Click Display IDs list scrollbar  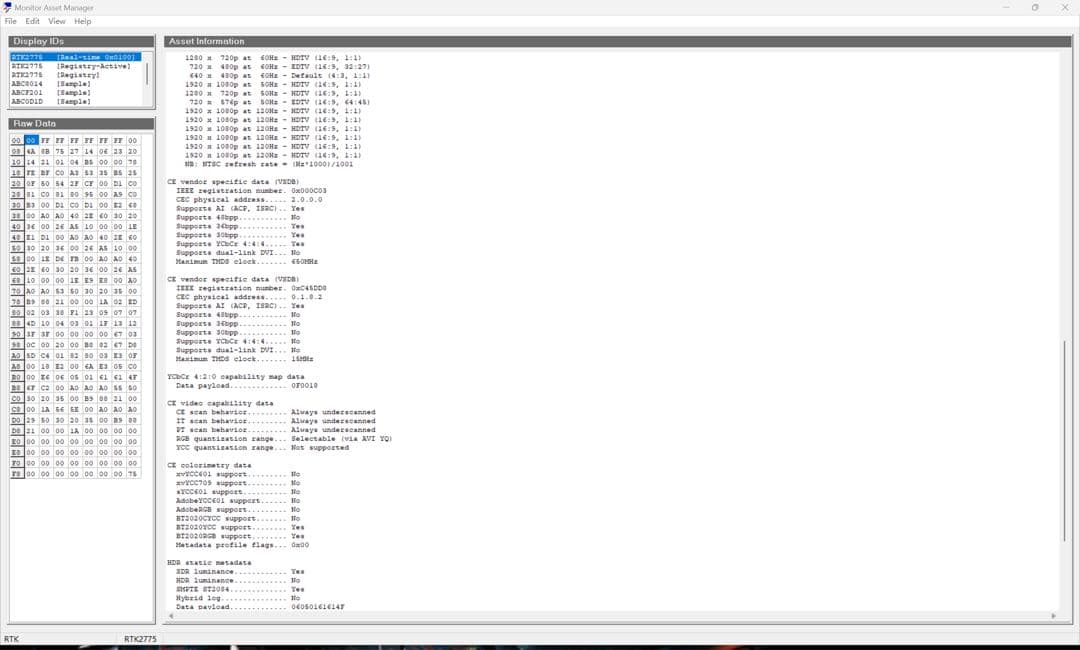[x=148, y=74]
